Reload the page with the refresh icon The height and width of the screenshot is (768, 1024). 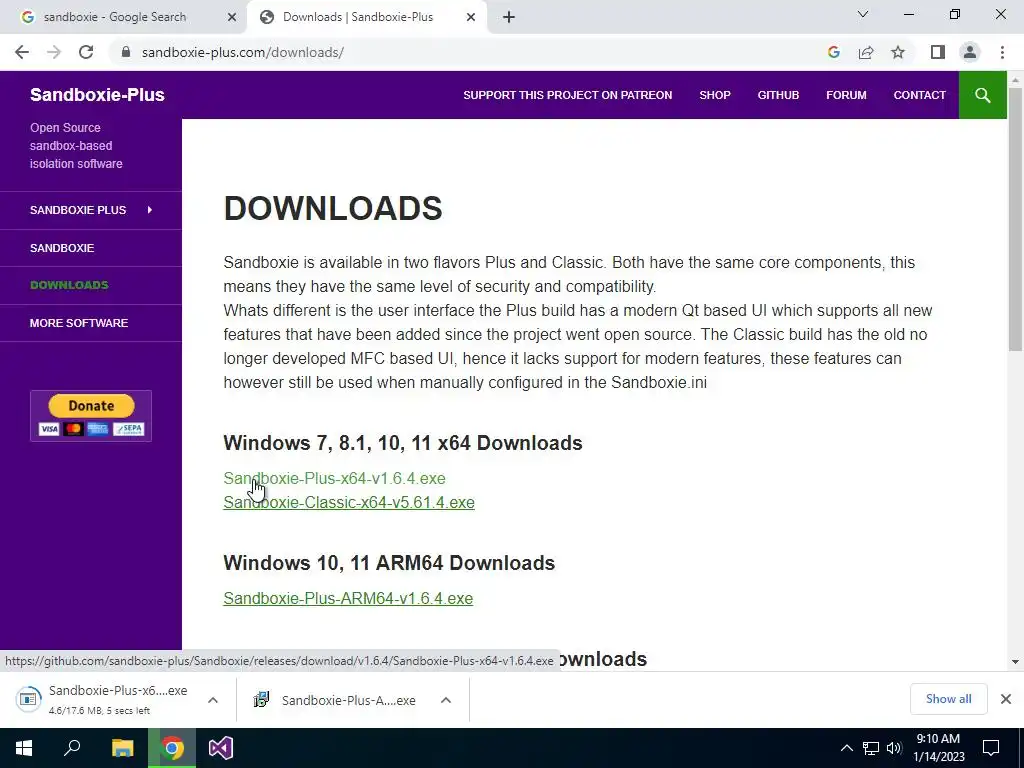click(x=86, y=52)
